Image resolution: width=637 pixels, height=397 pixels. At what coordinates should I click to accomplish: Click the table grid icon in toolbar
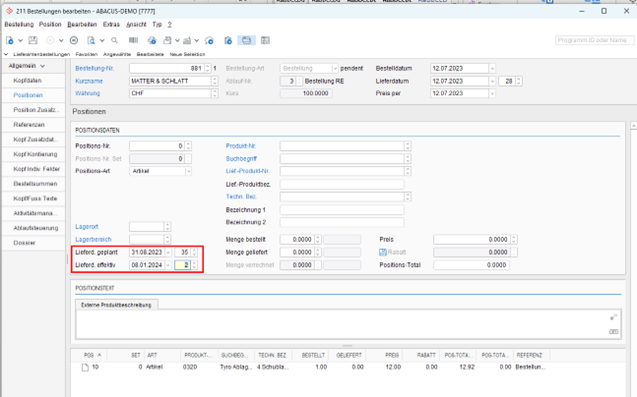265,40
